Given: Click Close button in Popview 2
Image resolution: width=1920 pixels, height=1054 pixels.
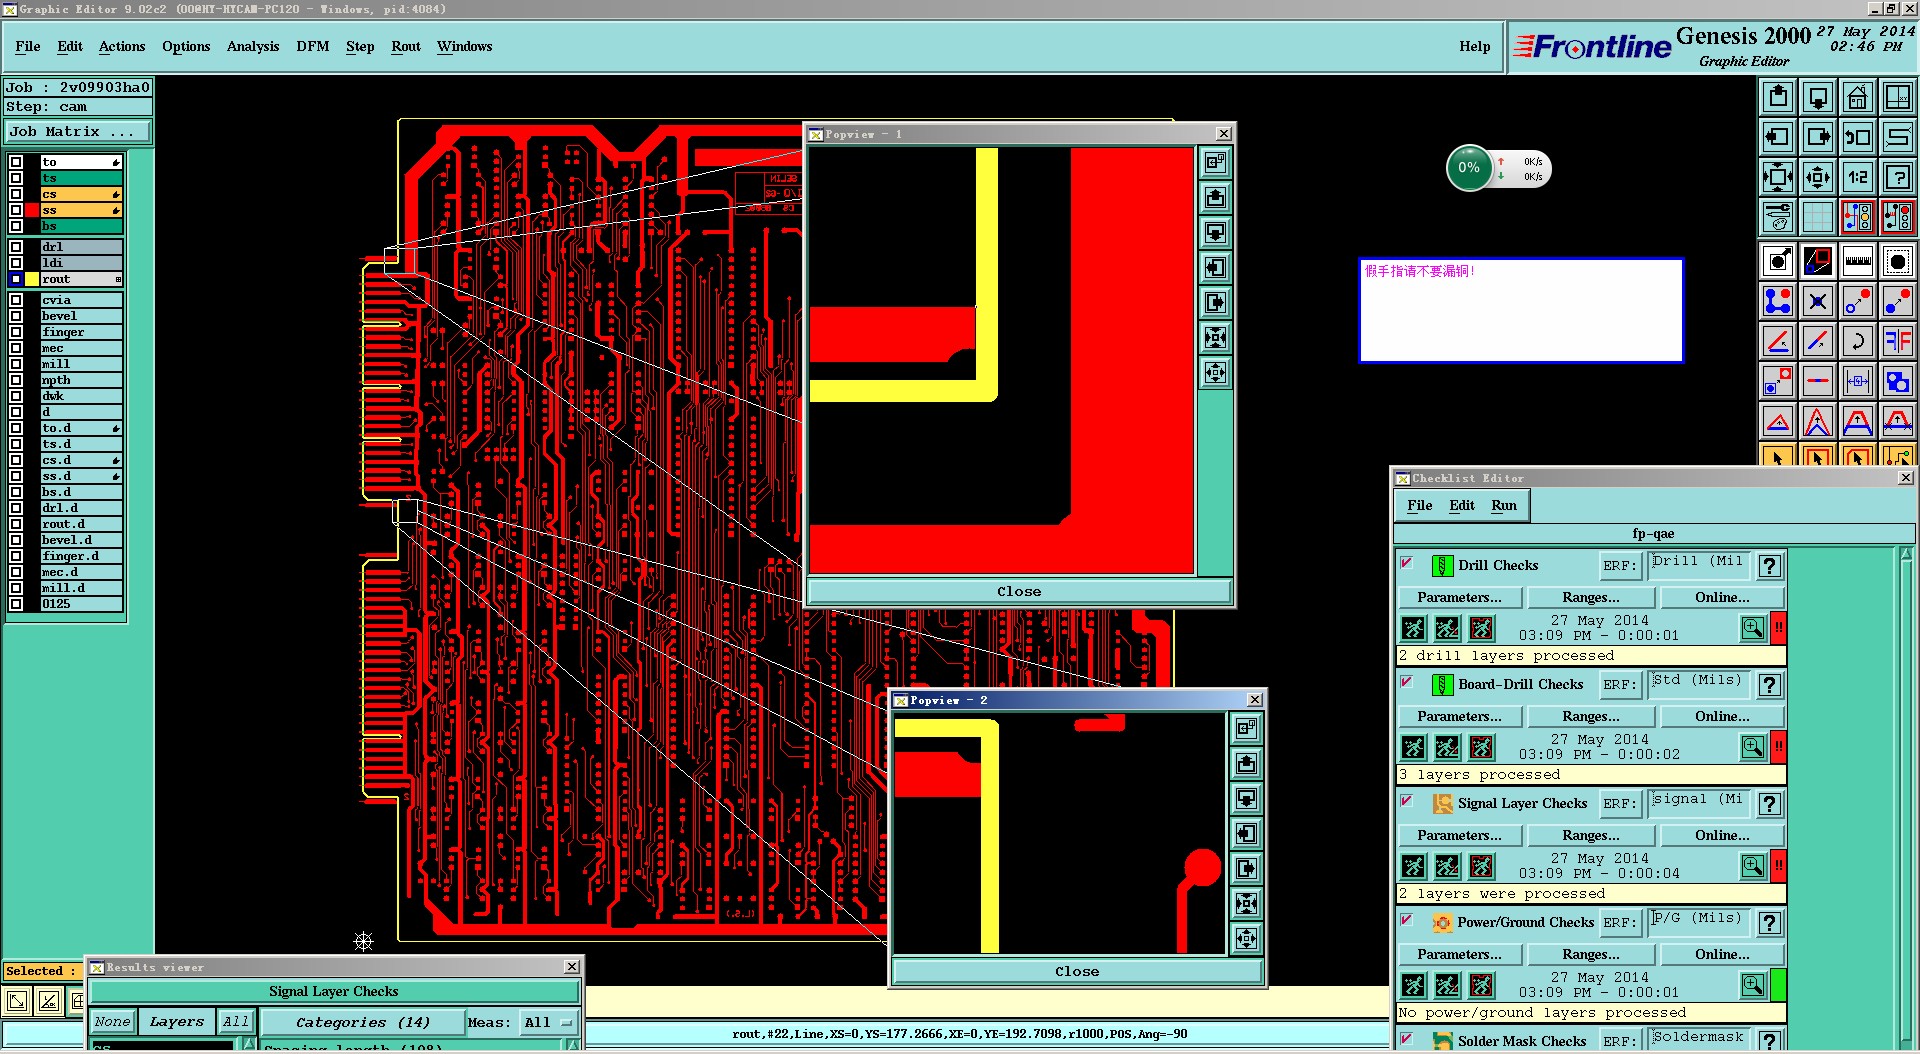Looking at the screenshot, I should click(x=1077, y=972).
